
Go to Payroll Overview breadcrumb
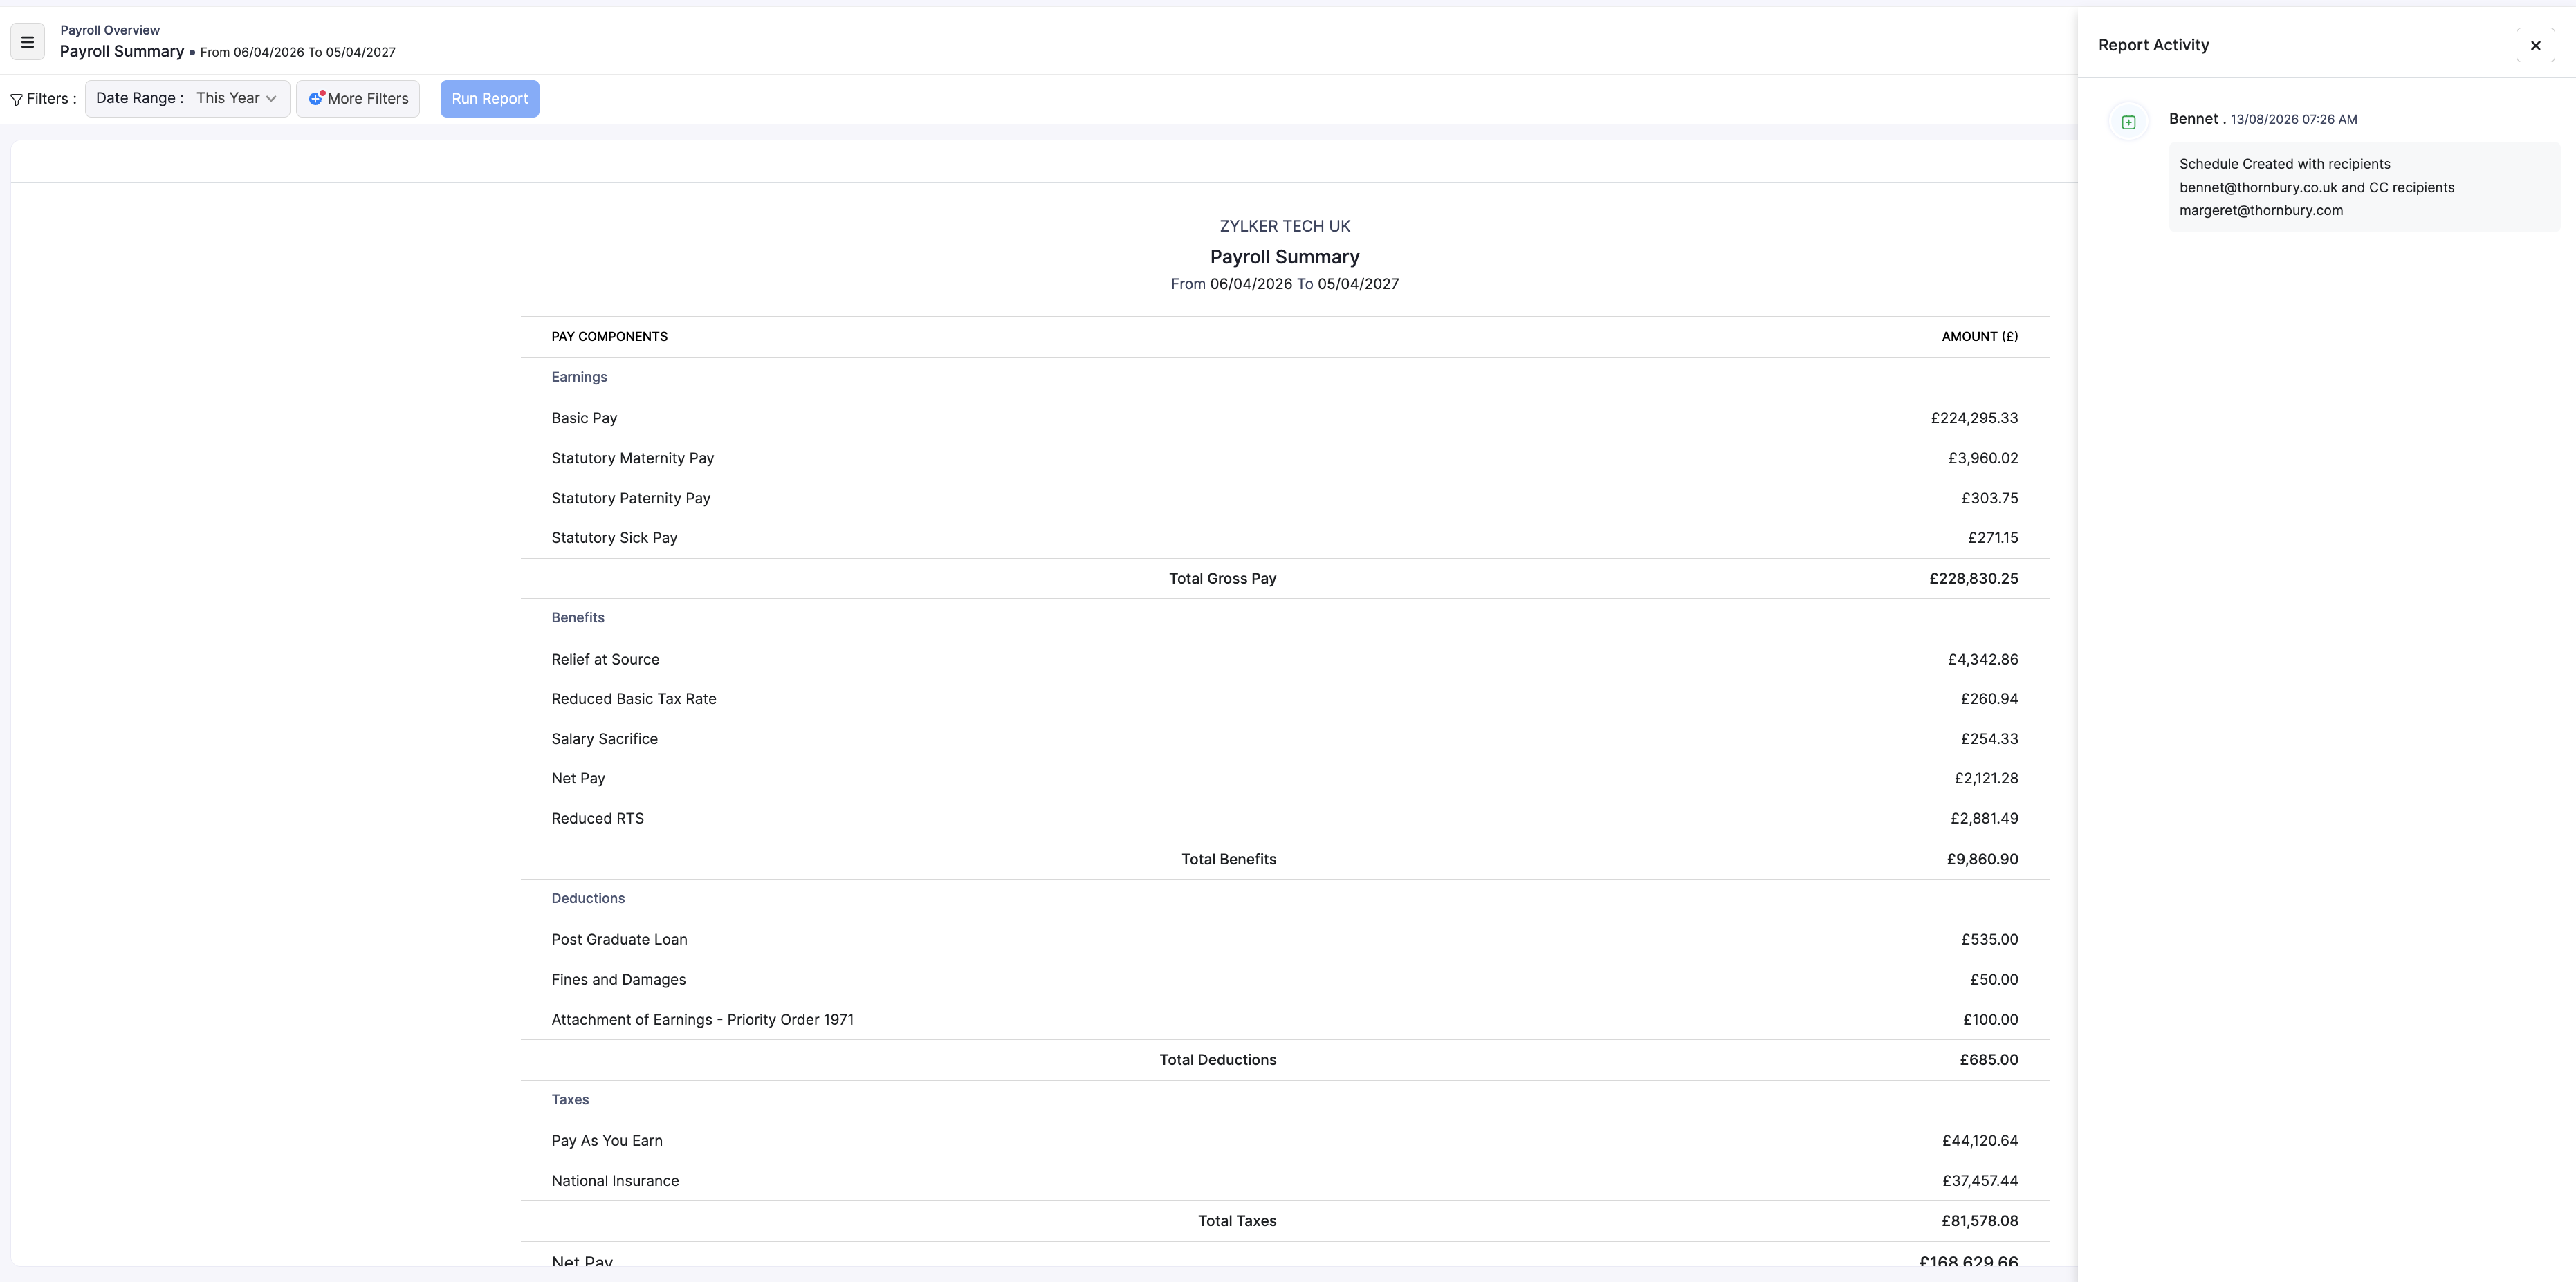pos(110,30)
